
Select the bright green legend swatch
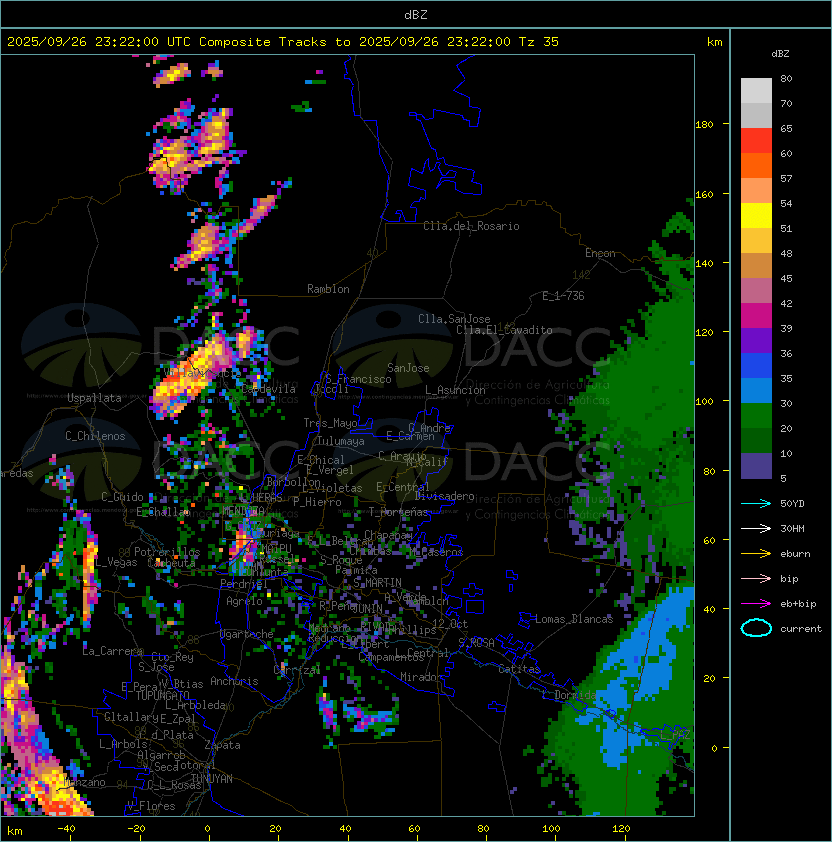click(x=756, y=415)
